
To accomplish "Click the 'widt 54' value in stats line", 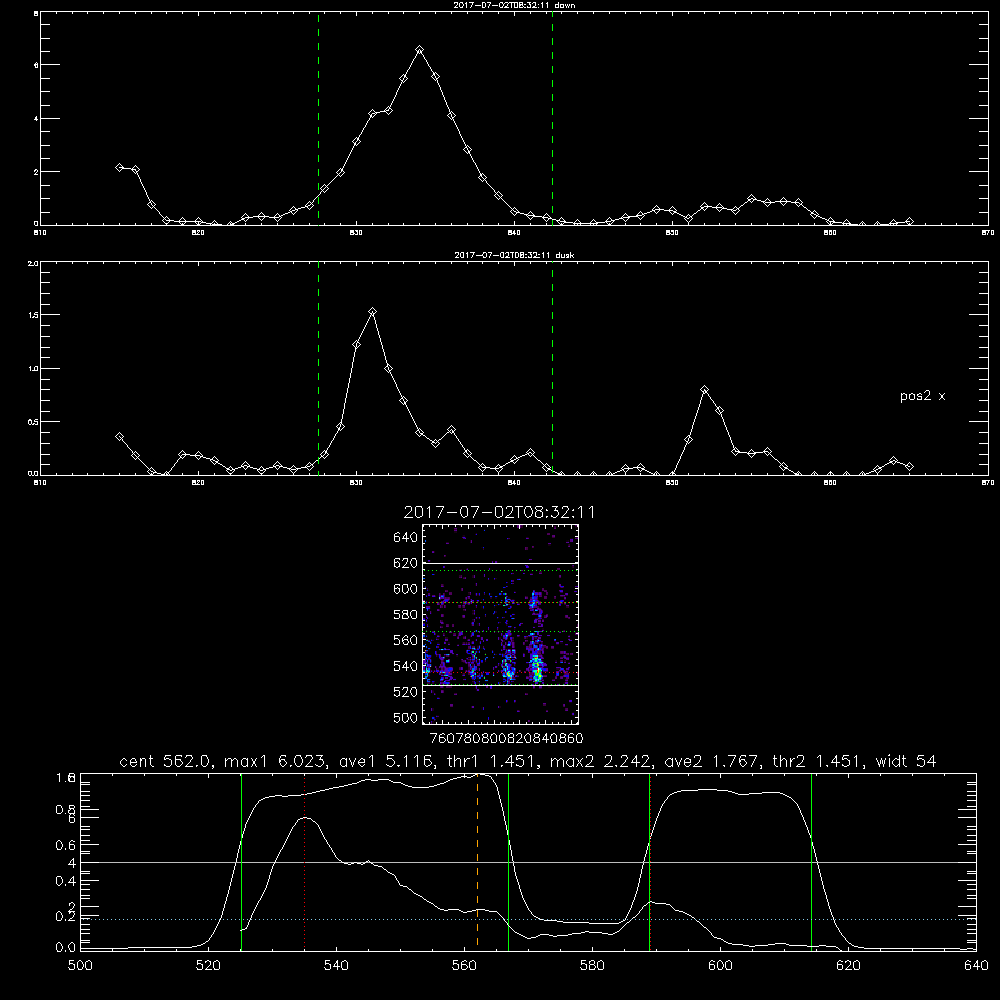I will (x=906, y=761).
